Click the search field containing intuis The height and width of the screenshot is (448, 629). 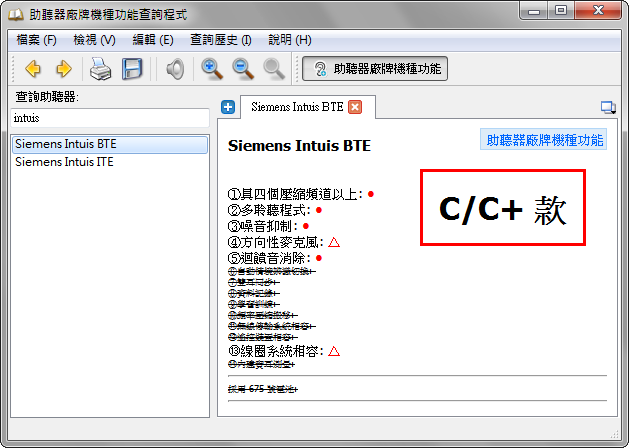pyautogui.click(x=110, y=118)
